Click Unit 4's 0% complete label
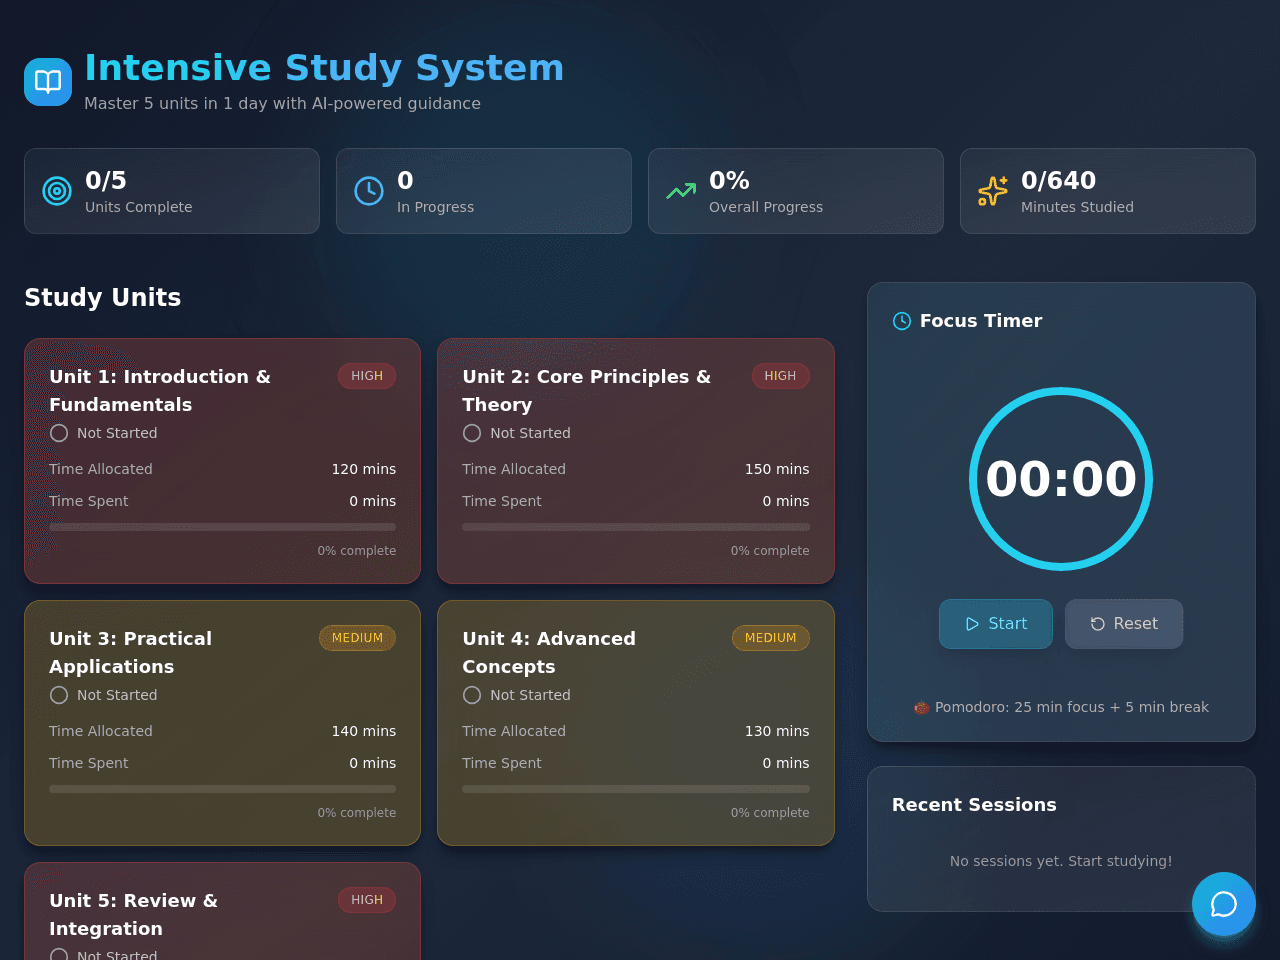1280x960 pixels. tap(770, 813)
